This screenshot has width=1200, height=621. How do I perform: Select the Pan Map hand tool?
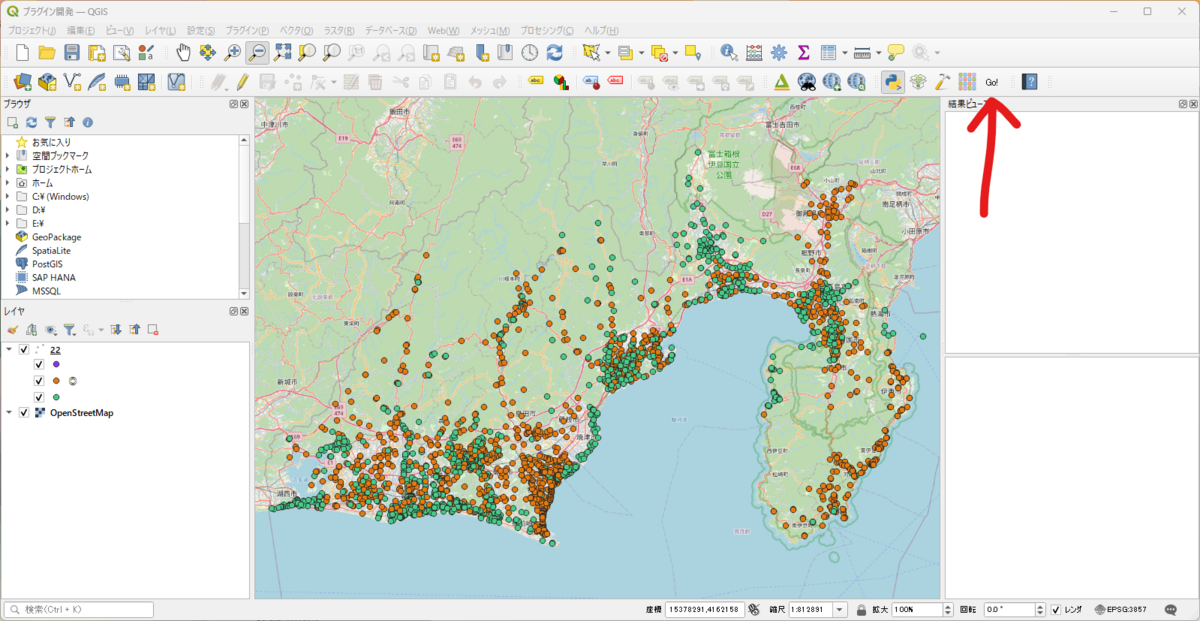pos(183,52)
